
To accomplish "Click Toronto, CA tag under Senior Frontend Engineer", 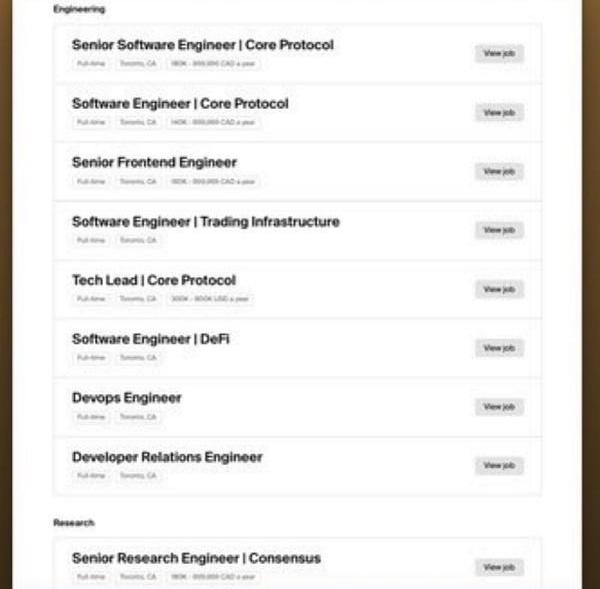I will point(137,182).
